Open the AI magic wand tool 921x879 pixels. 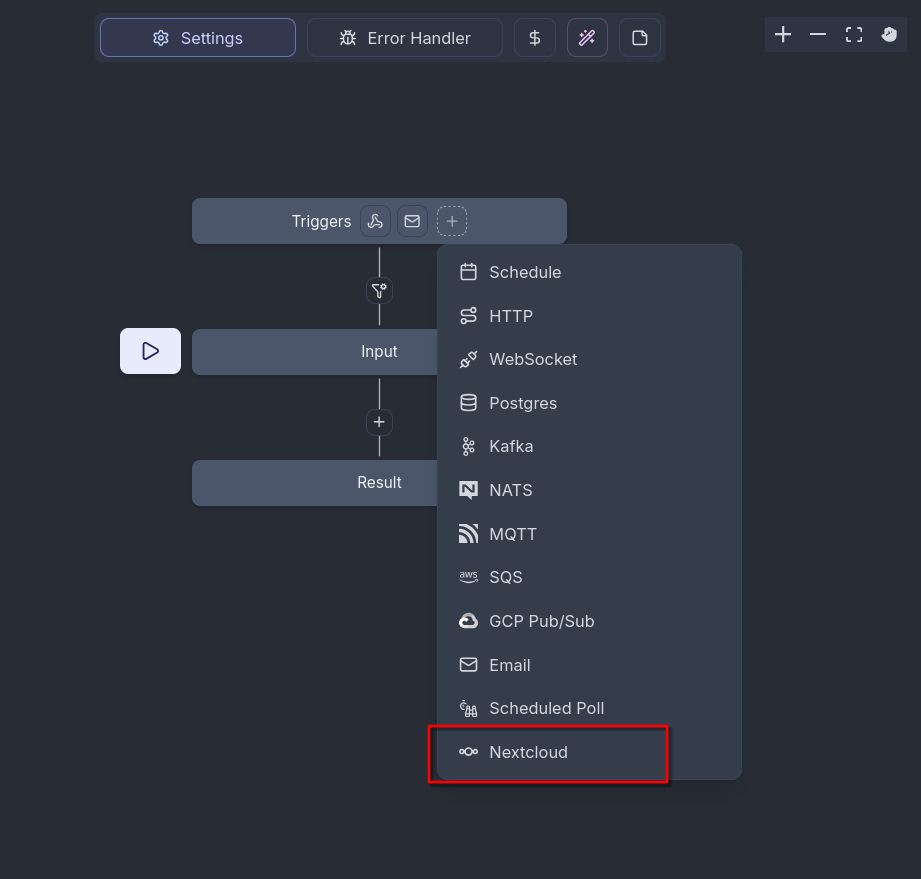point(587,37)
